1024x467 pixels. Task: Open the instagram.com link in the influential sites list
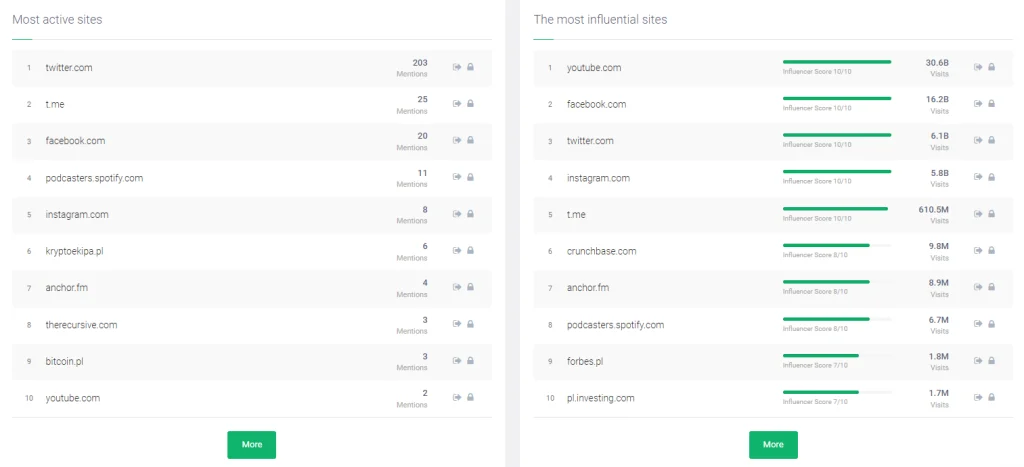pos(598,178)
